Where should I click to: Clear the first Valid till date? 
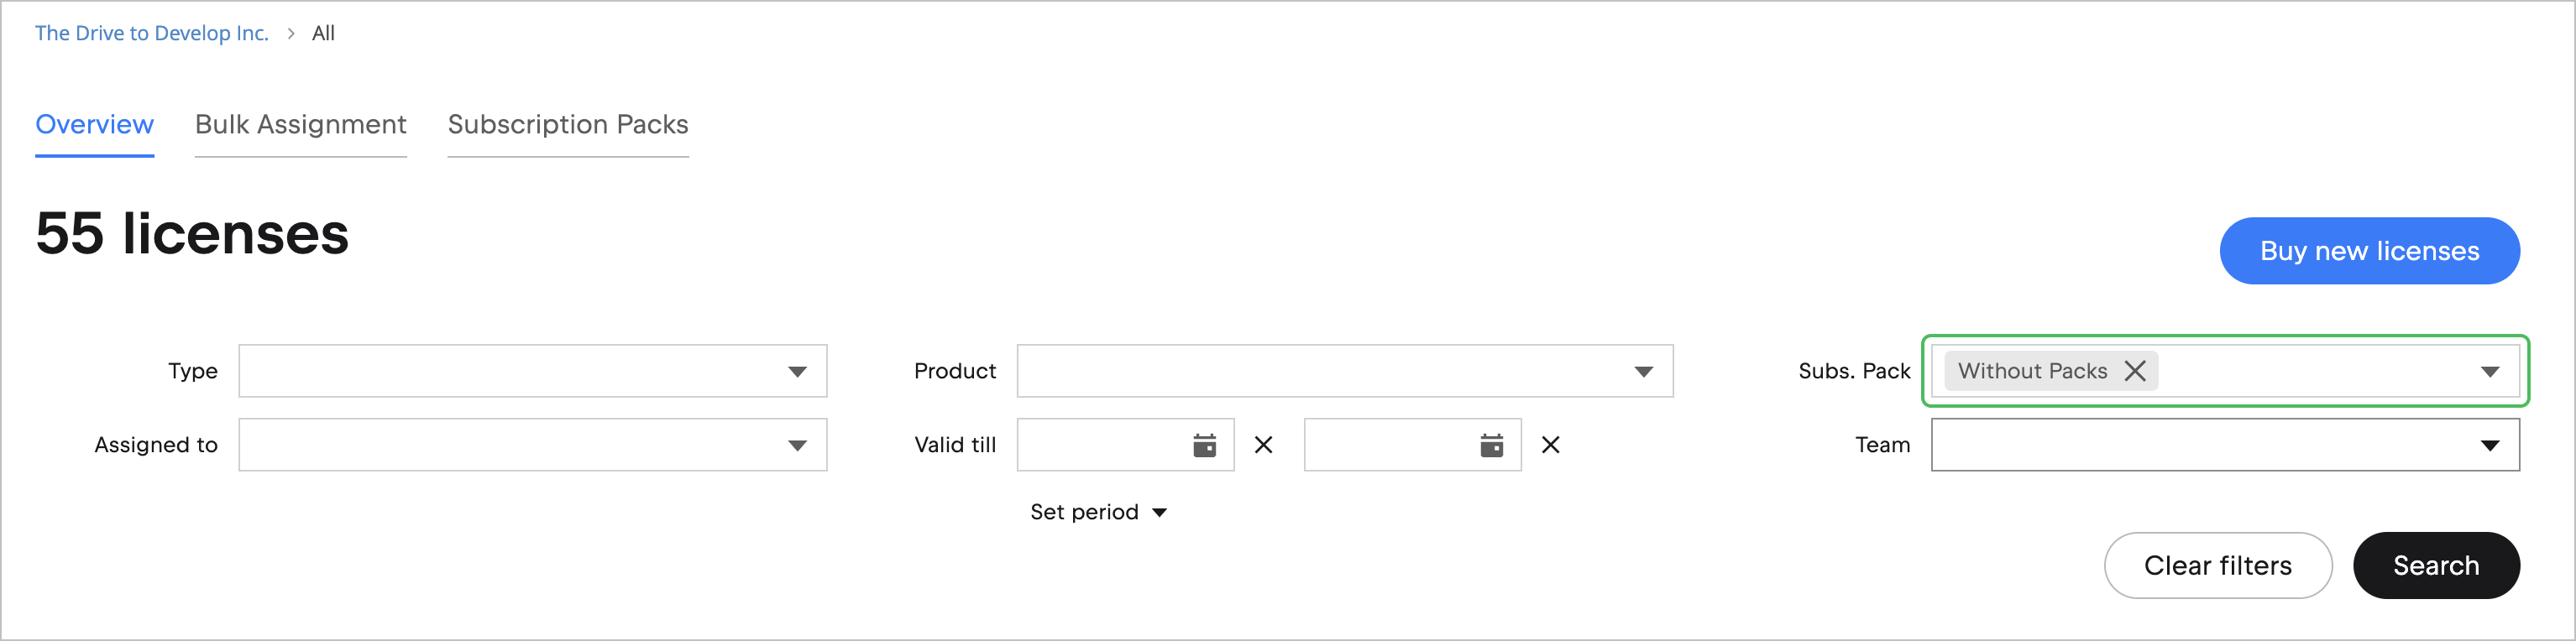pos(1264,445)
